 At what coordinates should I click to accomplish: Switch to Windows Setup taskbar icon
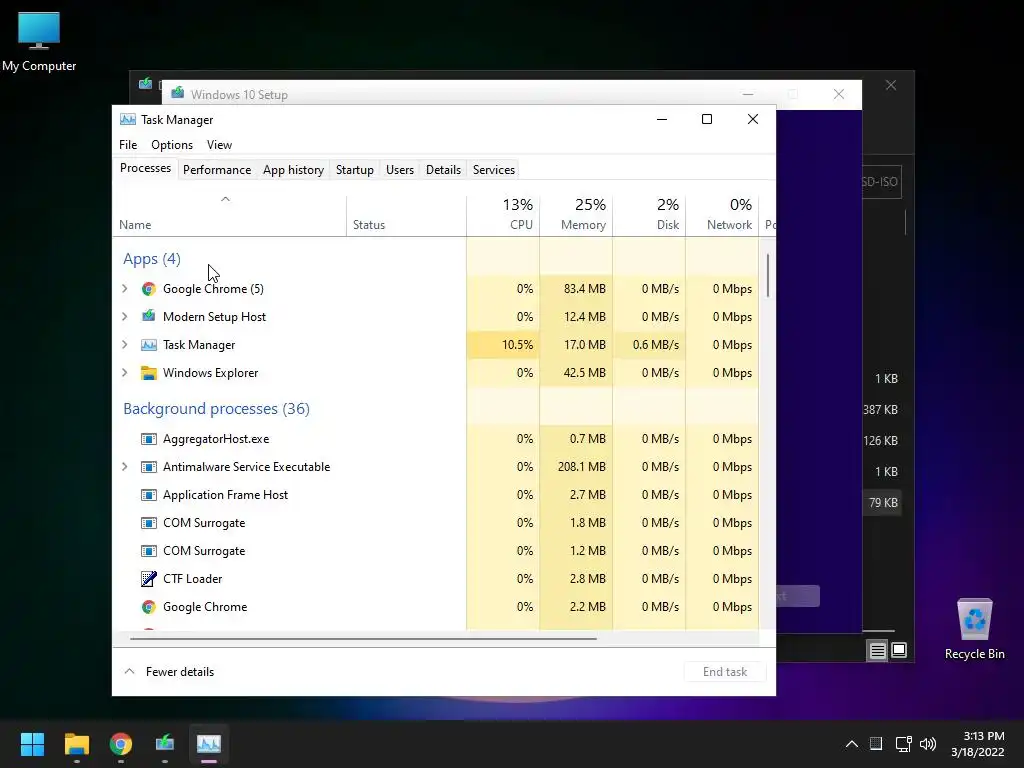165,744
